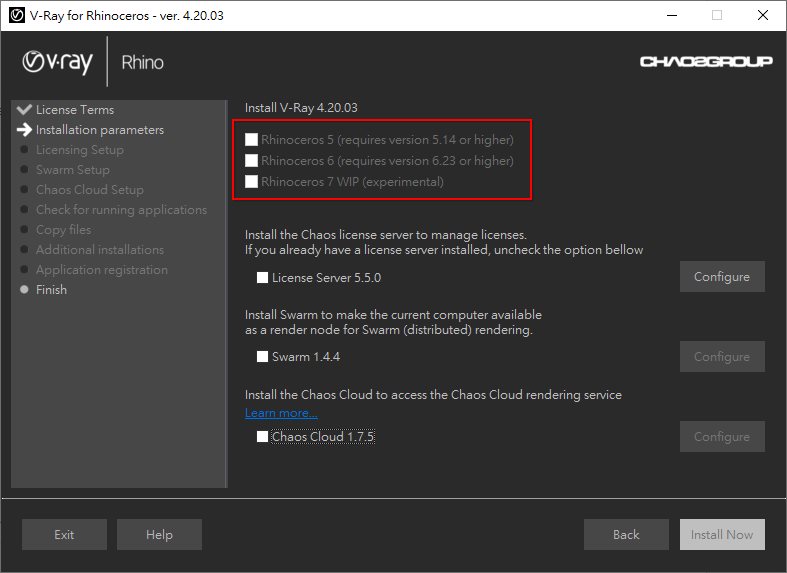Image resolution: width=787 pixels, height=573 pixels.
Task: Select the Application registration step
Action: point(102,270)
